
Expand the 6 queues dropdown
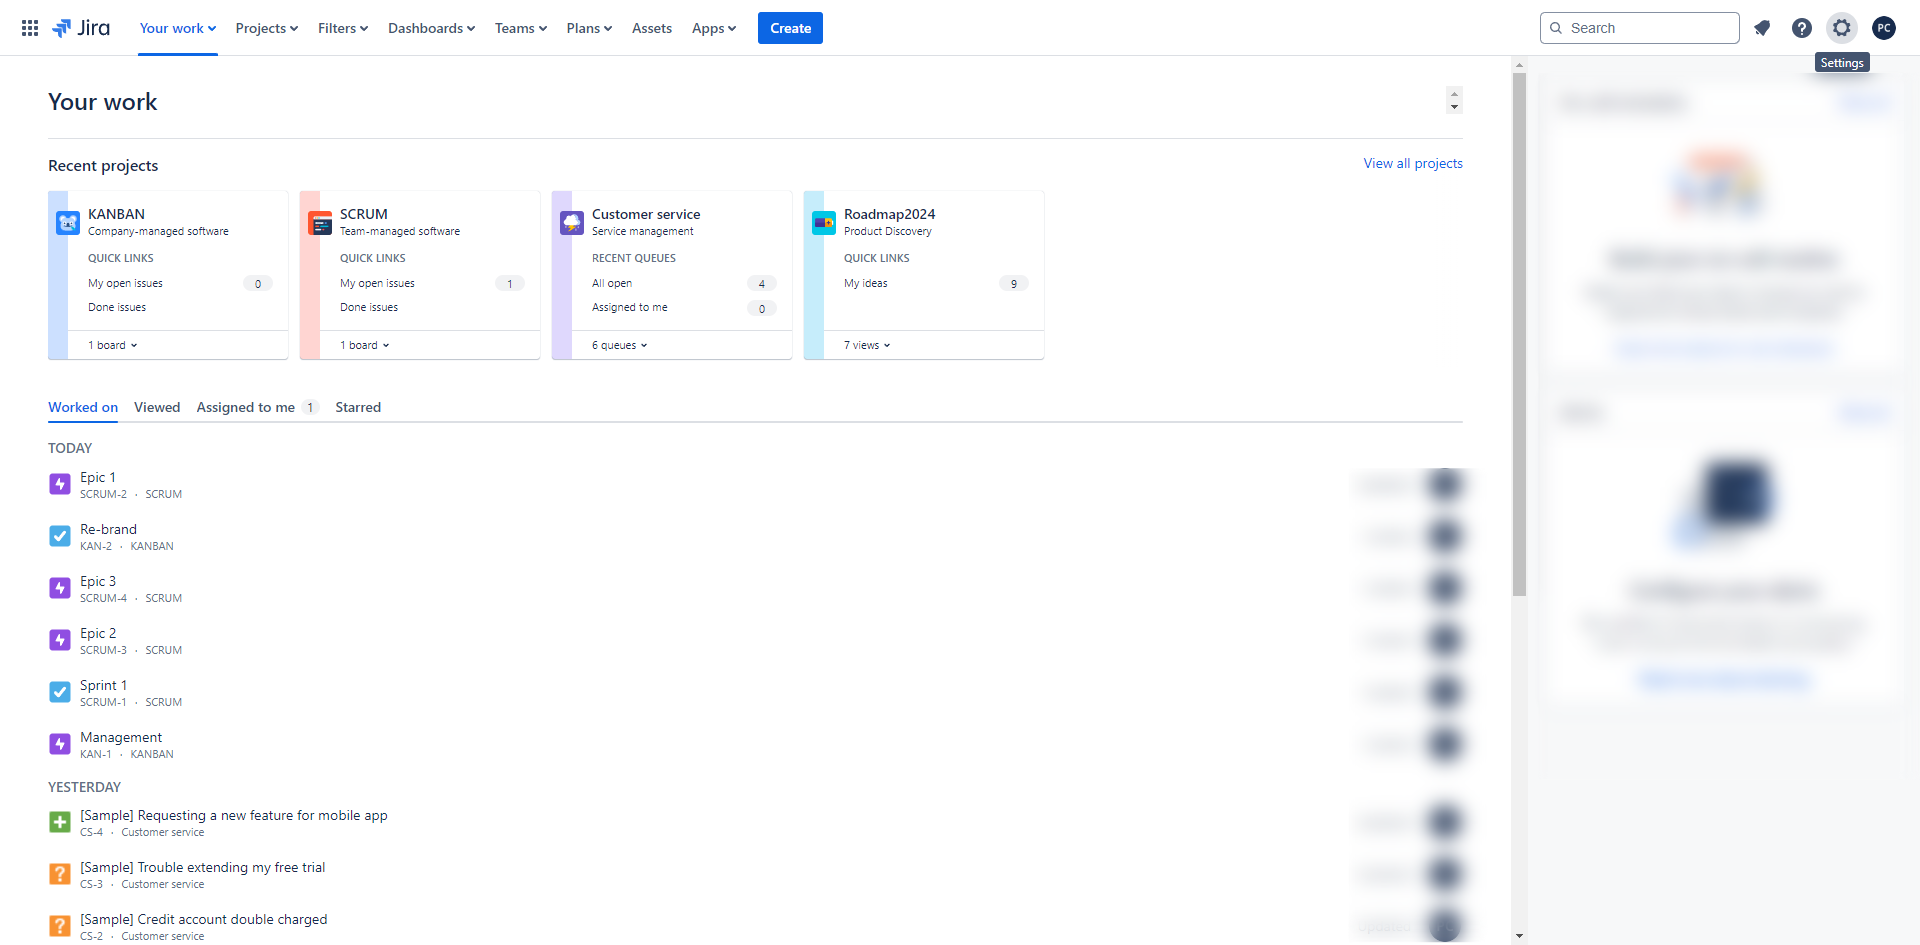(x=619, y=345)
